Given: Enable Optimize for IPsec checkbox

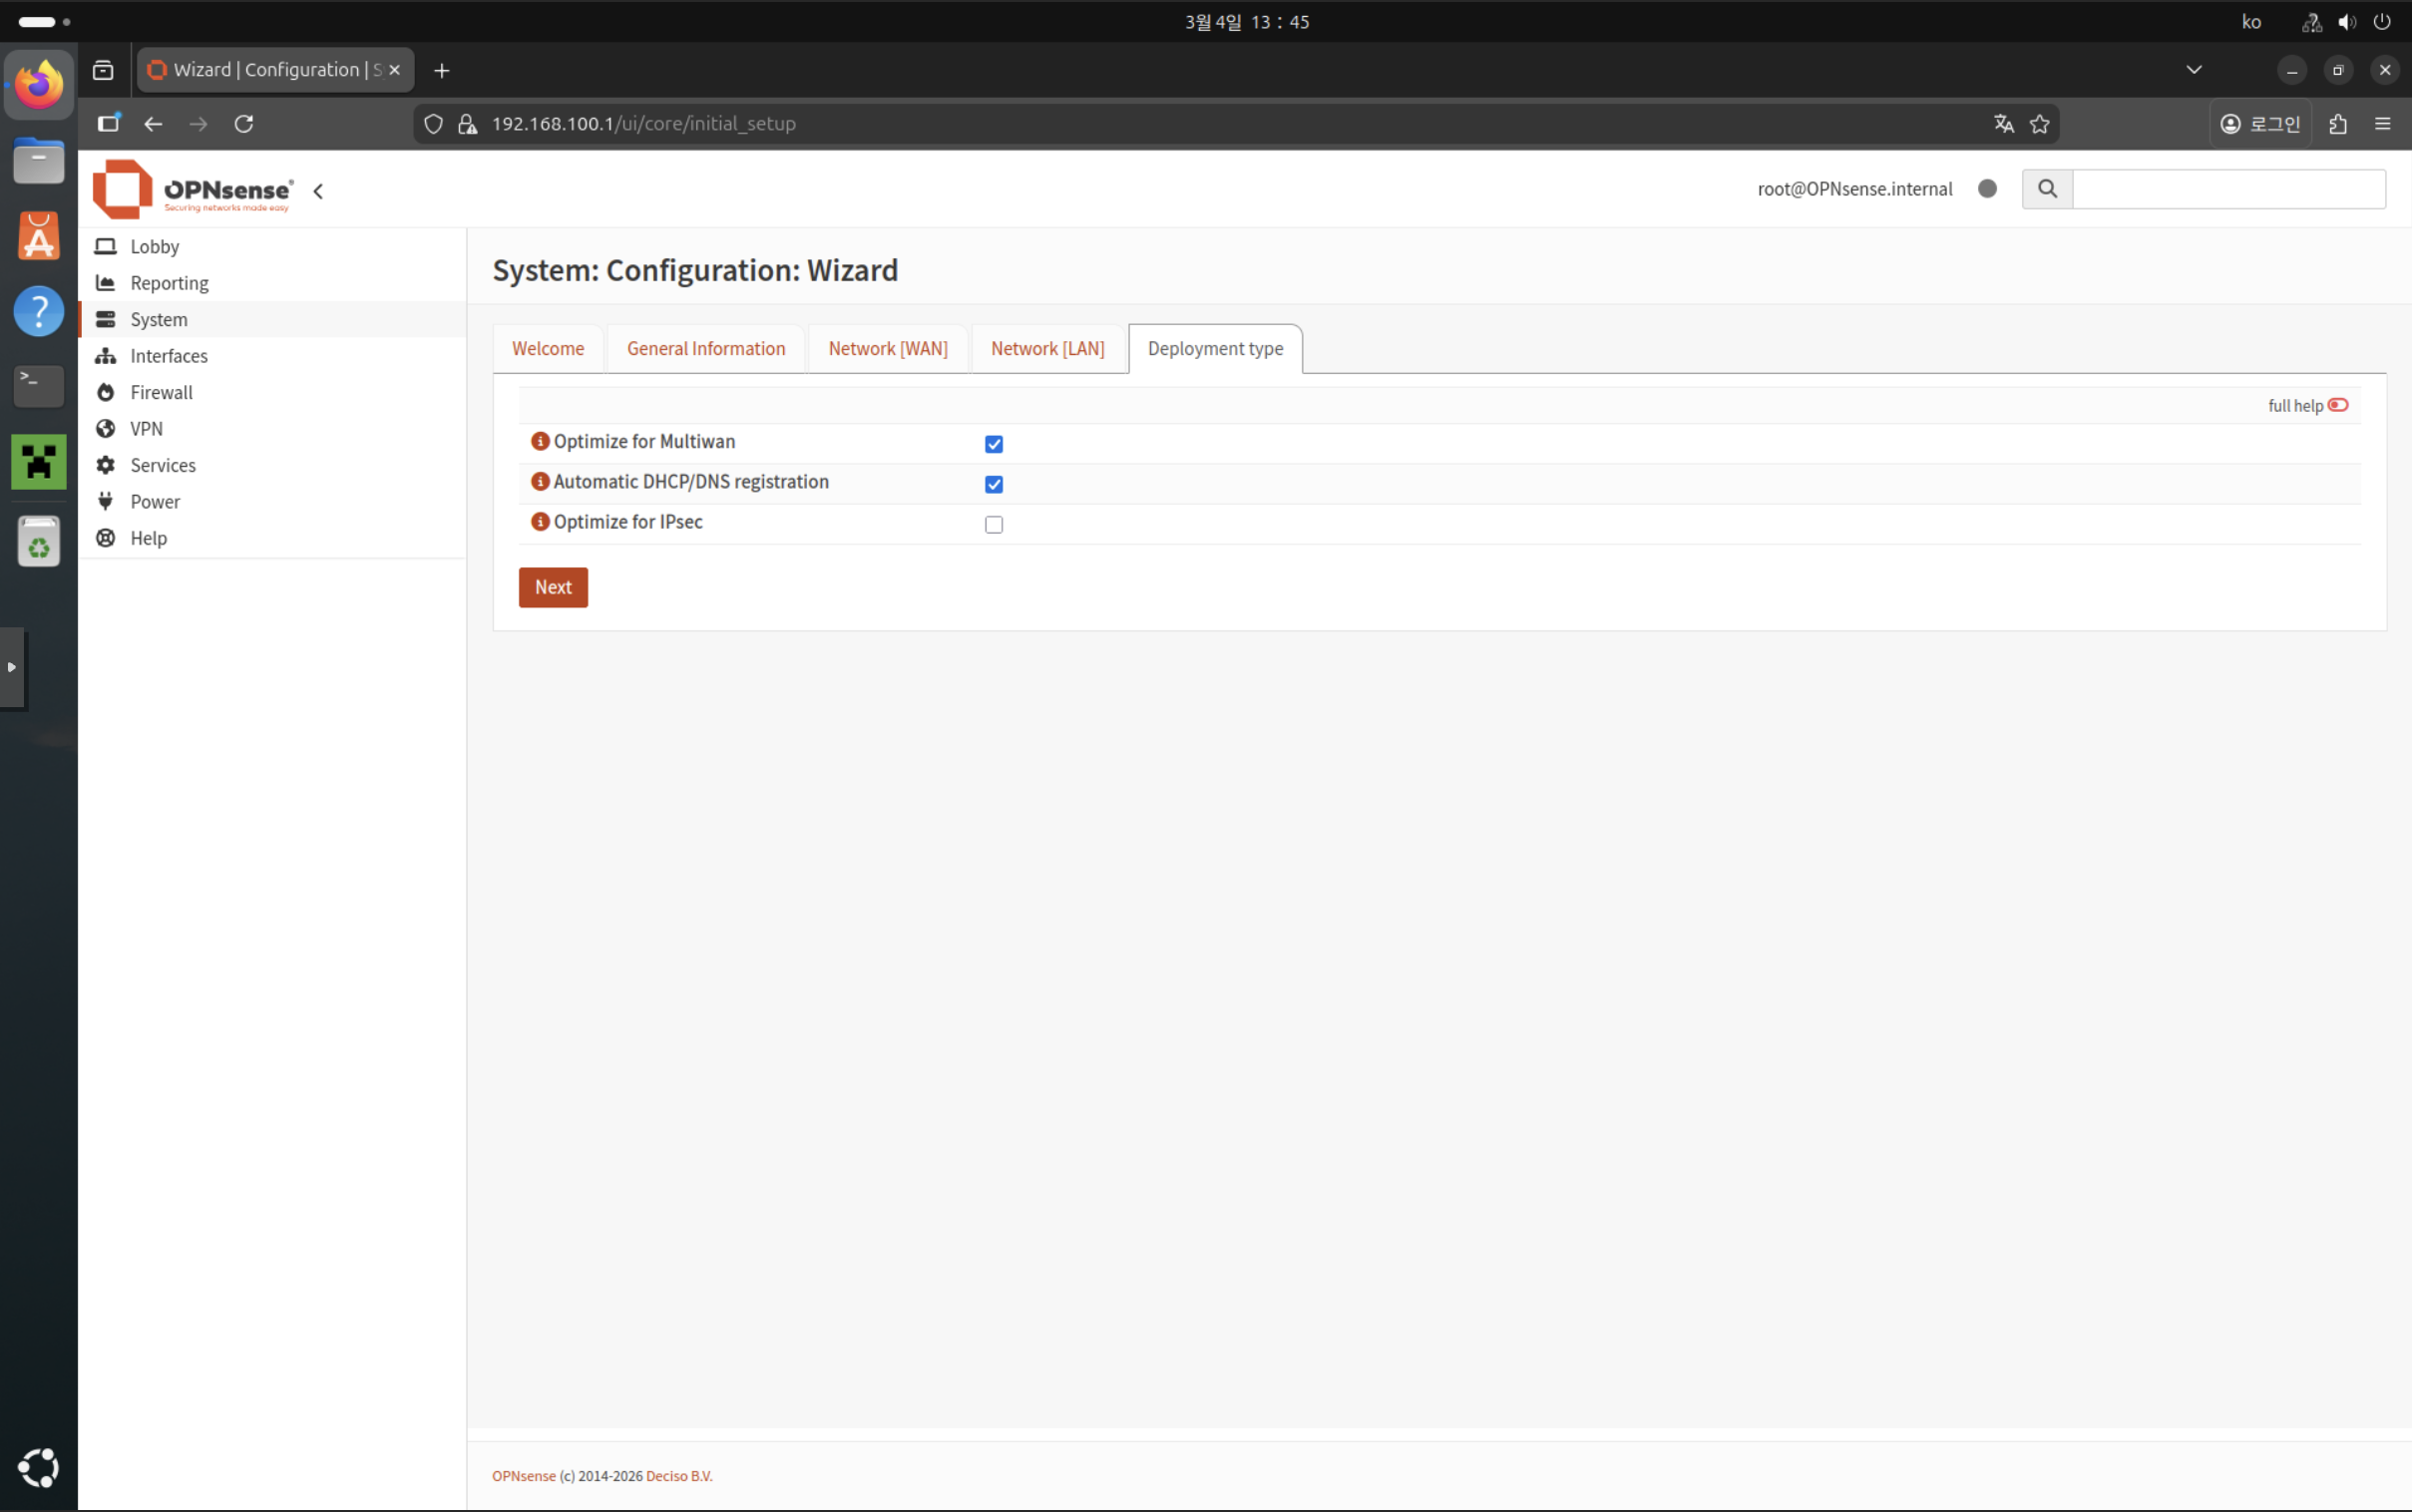Looking at the screenshot, I should (x=993, y=524).
